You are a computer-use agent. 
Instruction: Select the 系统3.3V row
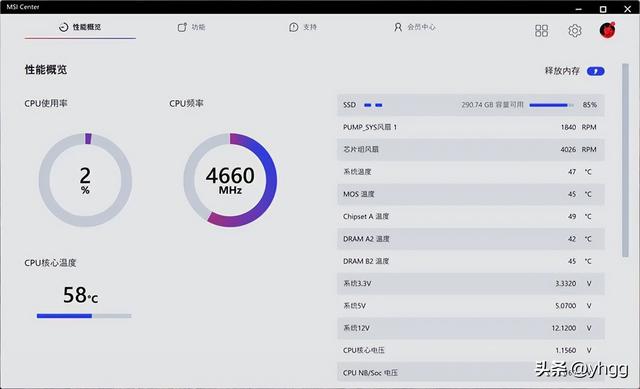(471, 283)
